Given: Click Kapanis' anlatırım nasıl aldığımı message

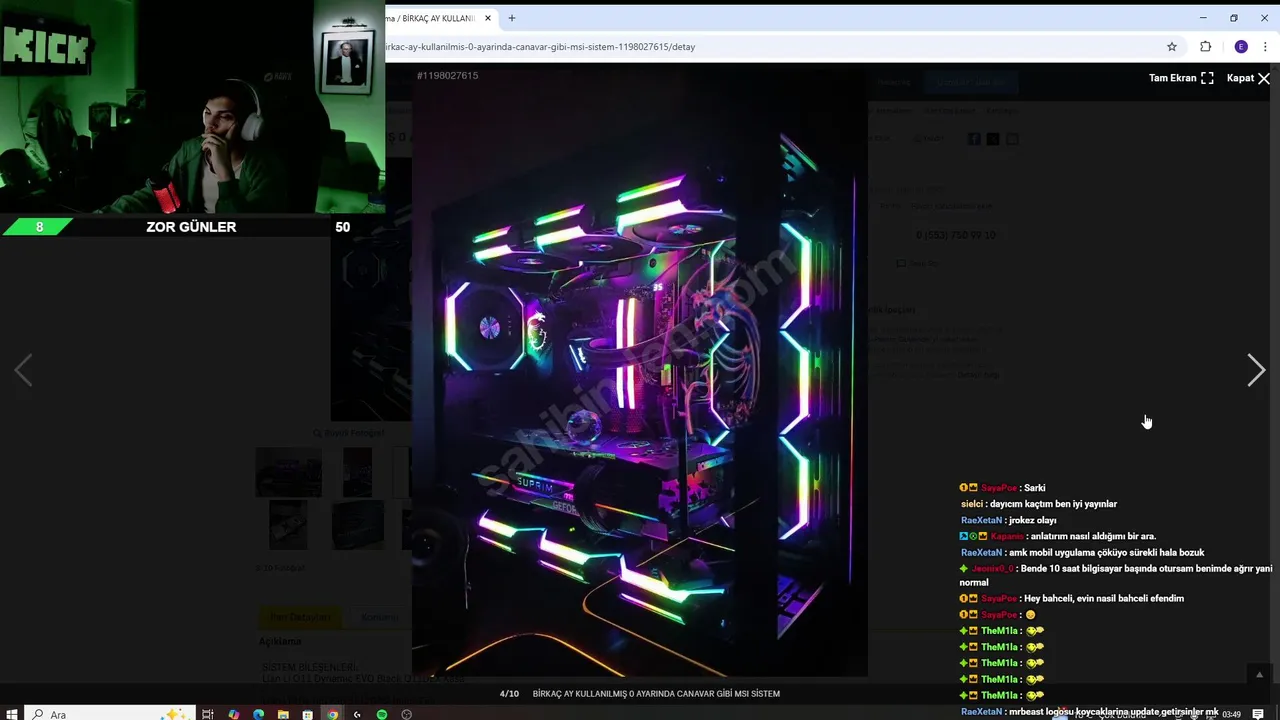Looking at the screenshot, I should point(1057,536).
